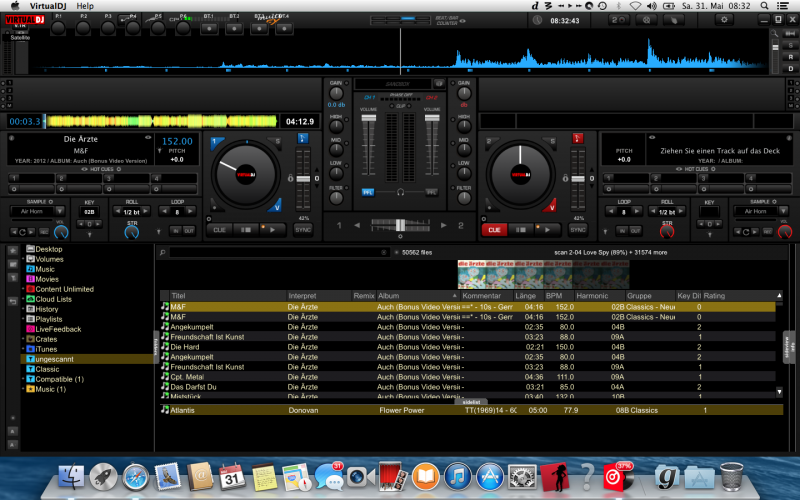Select the Cpt. Metal track row
800x500 pixels.
tap(467, 377)
